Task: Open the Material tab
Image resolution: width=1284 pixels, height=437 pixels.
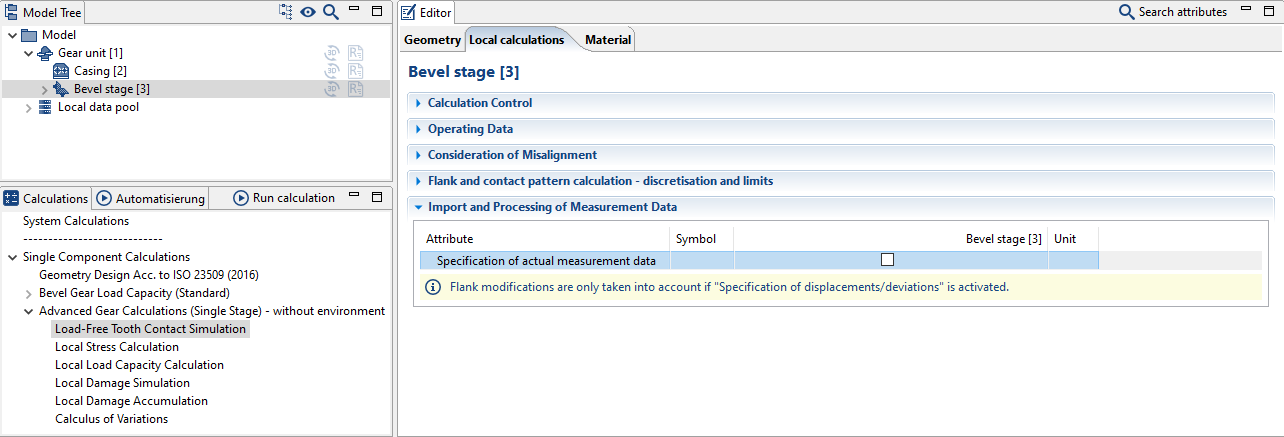Action: click(x=608, y=40)
